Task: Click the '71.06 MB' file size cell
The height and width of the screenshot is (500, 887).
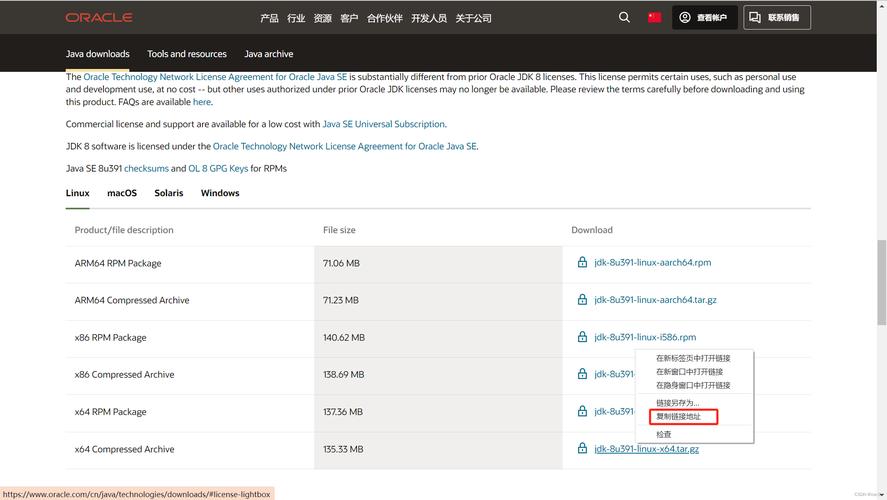Action: coord(438,263)
